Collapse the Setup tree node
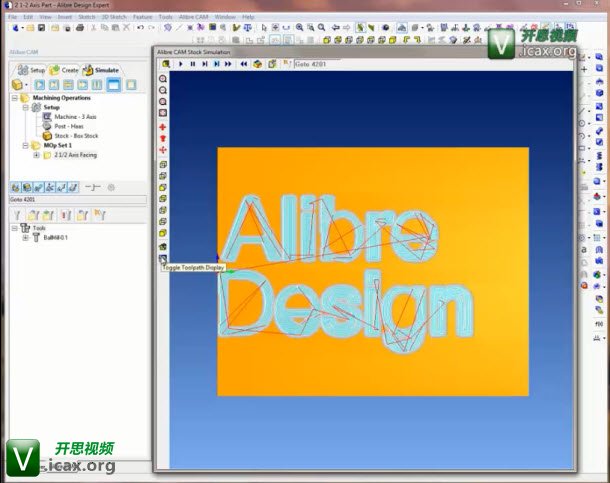The image size is (610, 483). 25,107
